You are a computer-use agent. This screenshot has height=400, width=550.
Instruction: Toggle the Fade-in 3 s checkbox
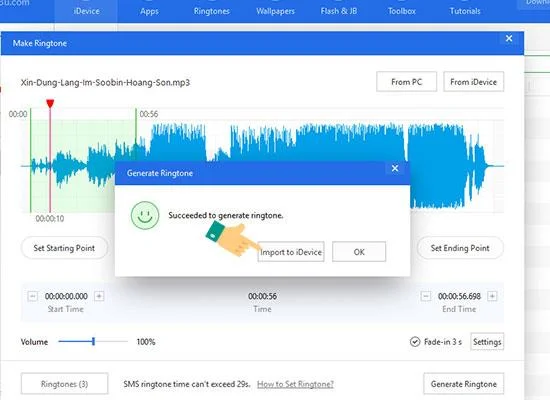tap(415, 342)
